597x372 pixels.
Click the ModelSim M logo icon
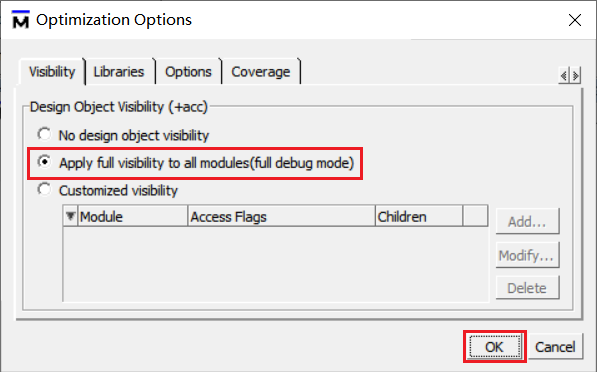point(21,19)
